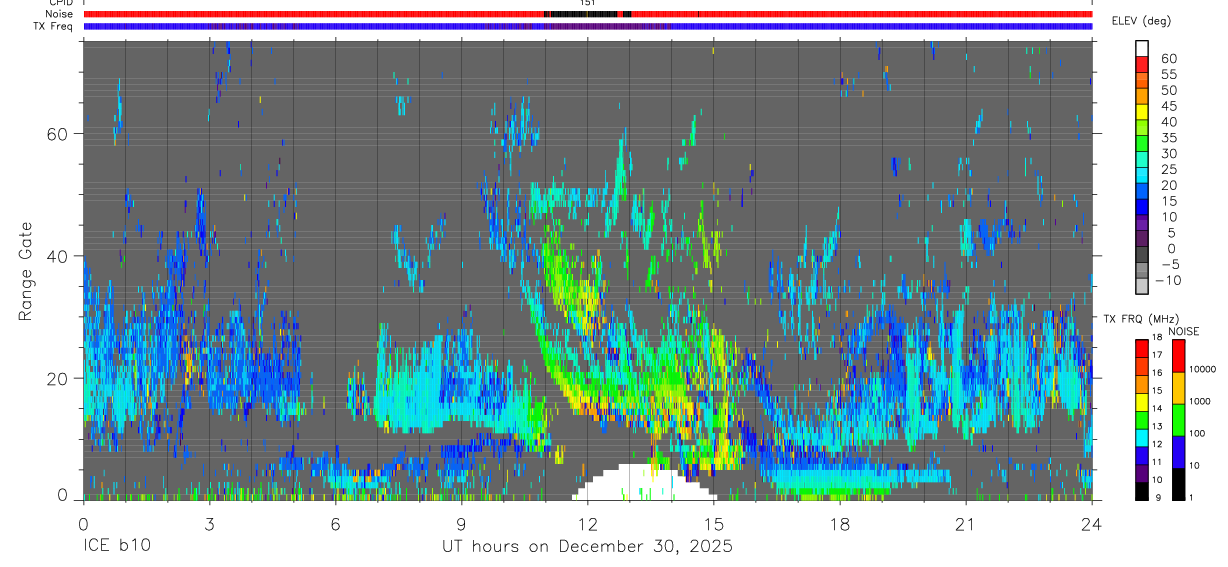Viewport: 1228px width, 567px height.
Task: Click the yellow cell of the ELEV colorbar
Action: [x=1142, y=112]
